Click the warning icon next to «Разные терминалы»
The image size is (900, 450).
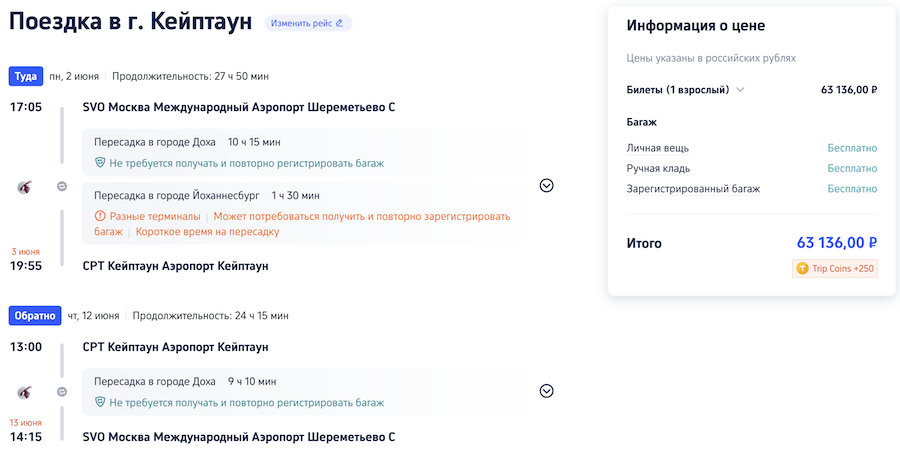(x=100, y=216)
